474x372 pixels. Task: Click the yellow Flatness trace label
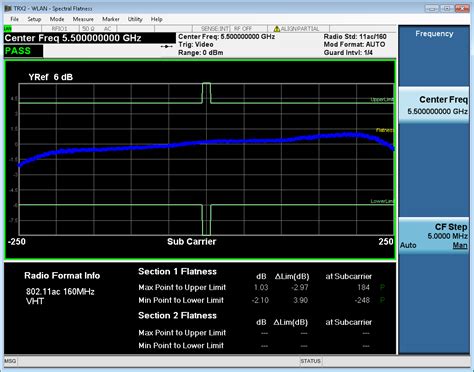[385, 130]
